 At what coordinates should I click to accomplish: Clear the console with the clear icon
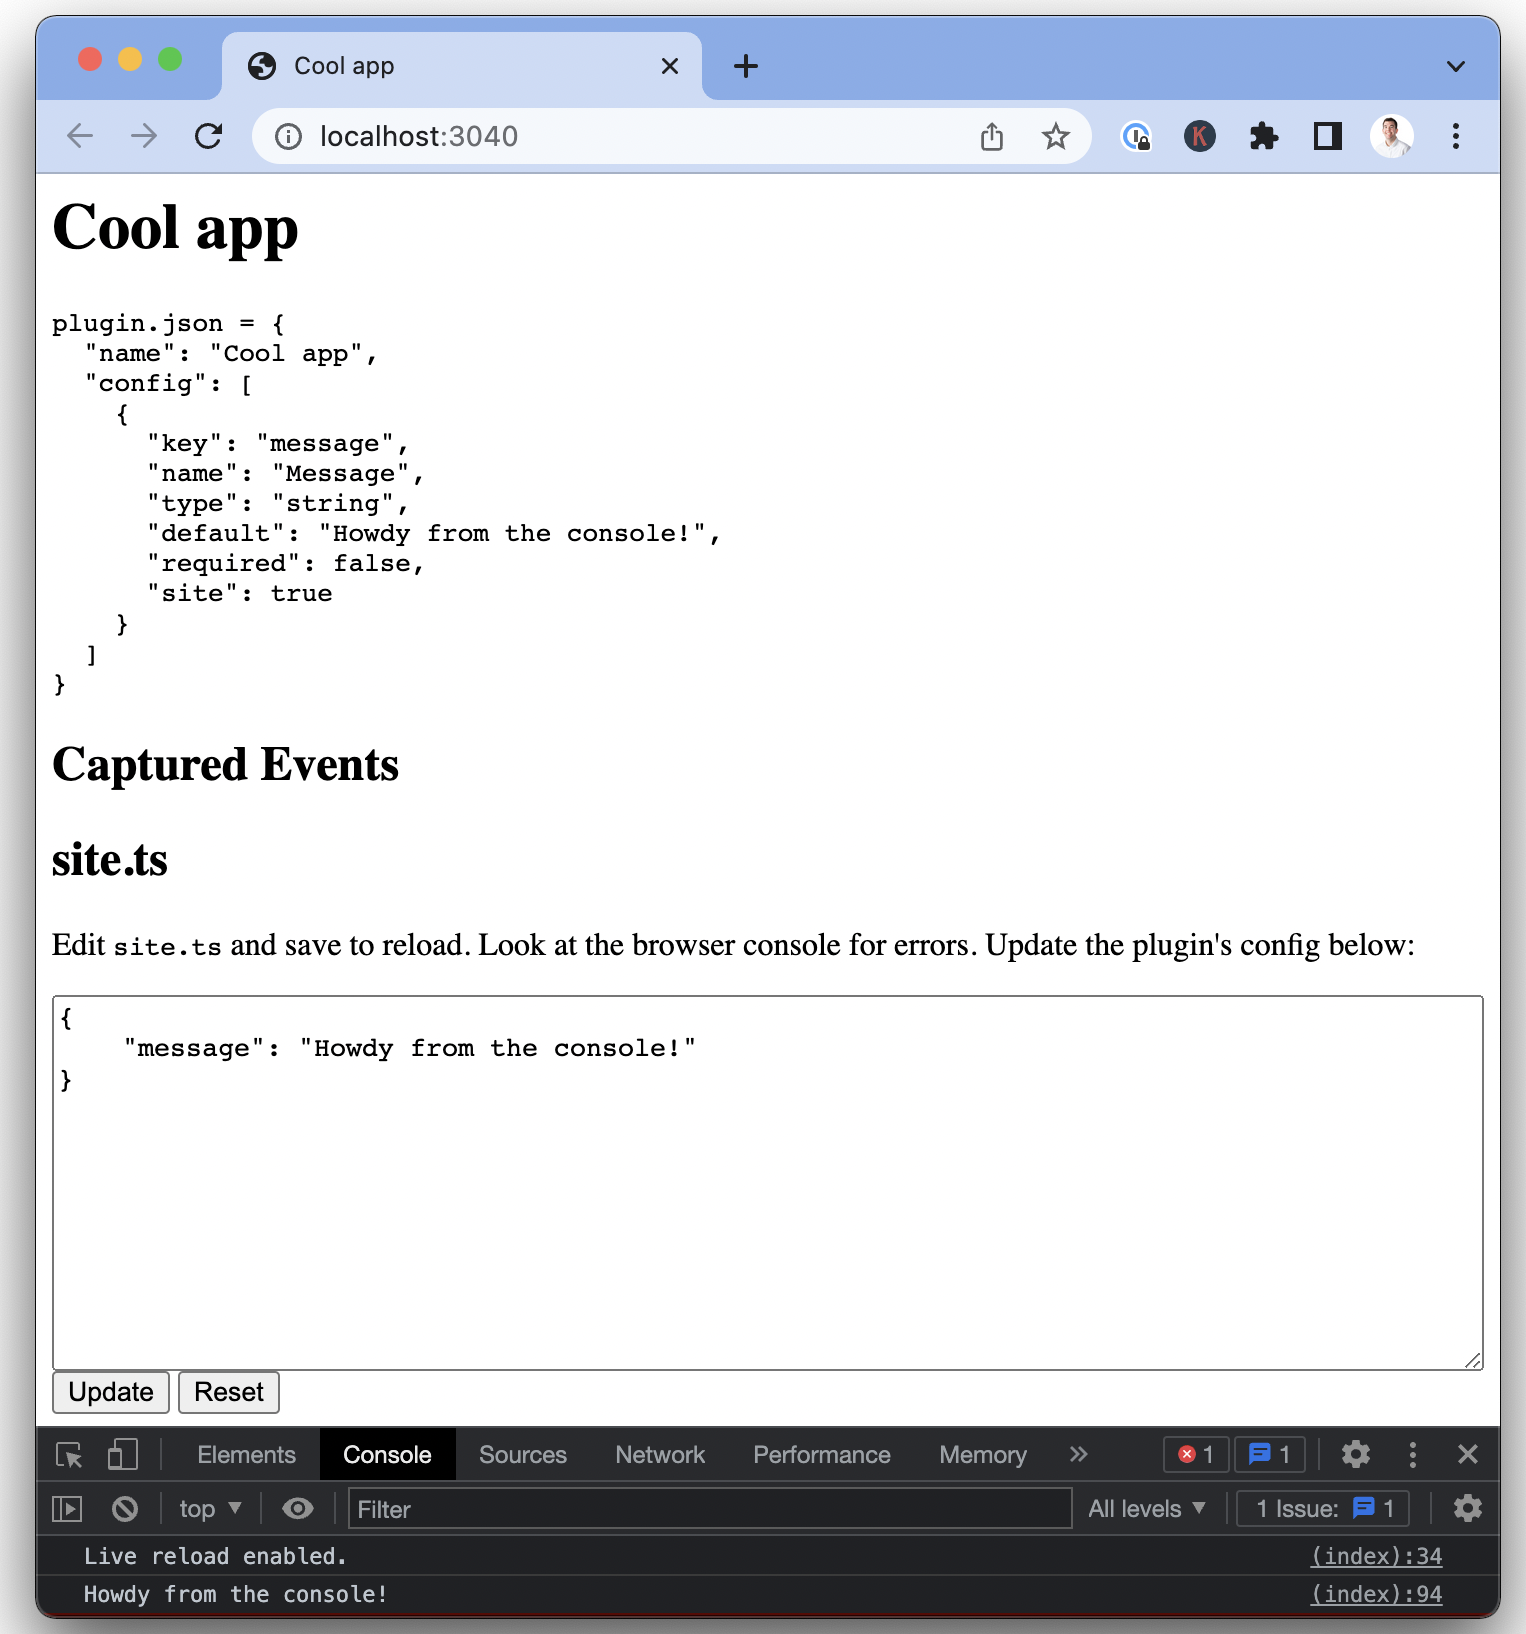125,1508
